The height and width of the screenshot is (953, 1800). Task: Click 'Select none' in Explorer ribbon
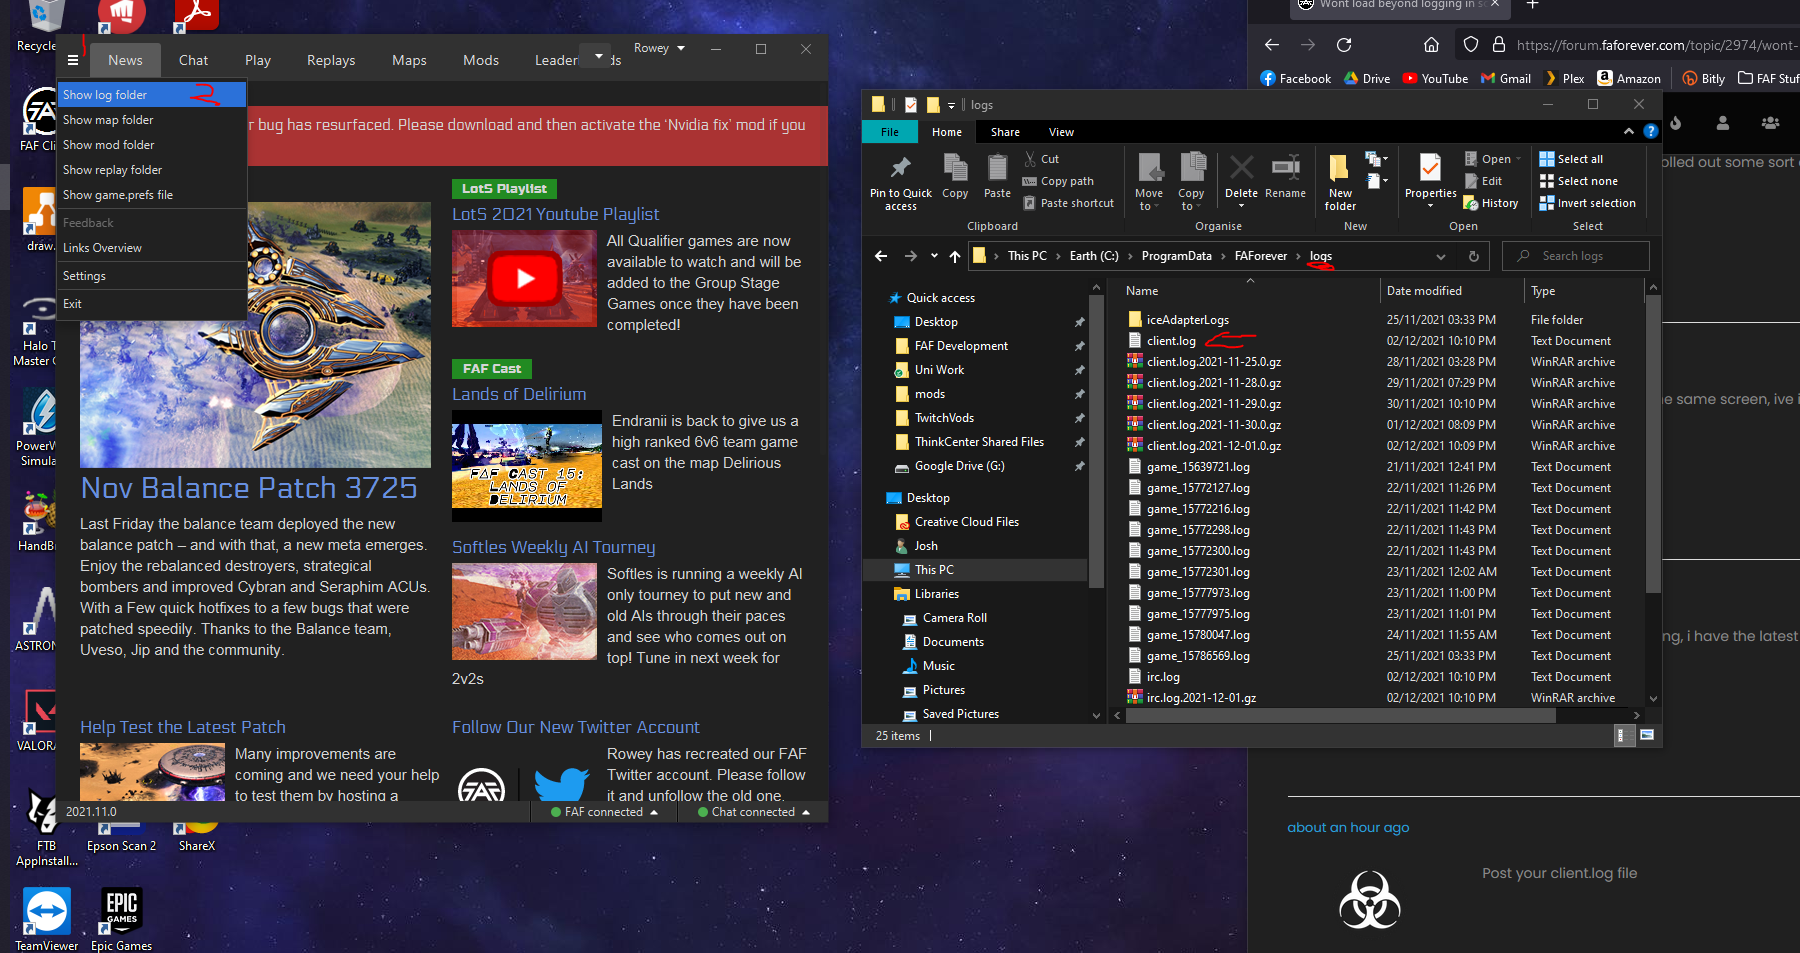tap(1578, 181)
